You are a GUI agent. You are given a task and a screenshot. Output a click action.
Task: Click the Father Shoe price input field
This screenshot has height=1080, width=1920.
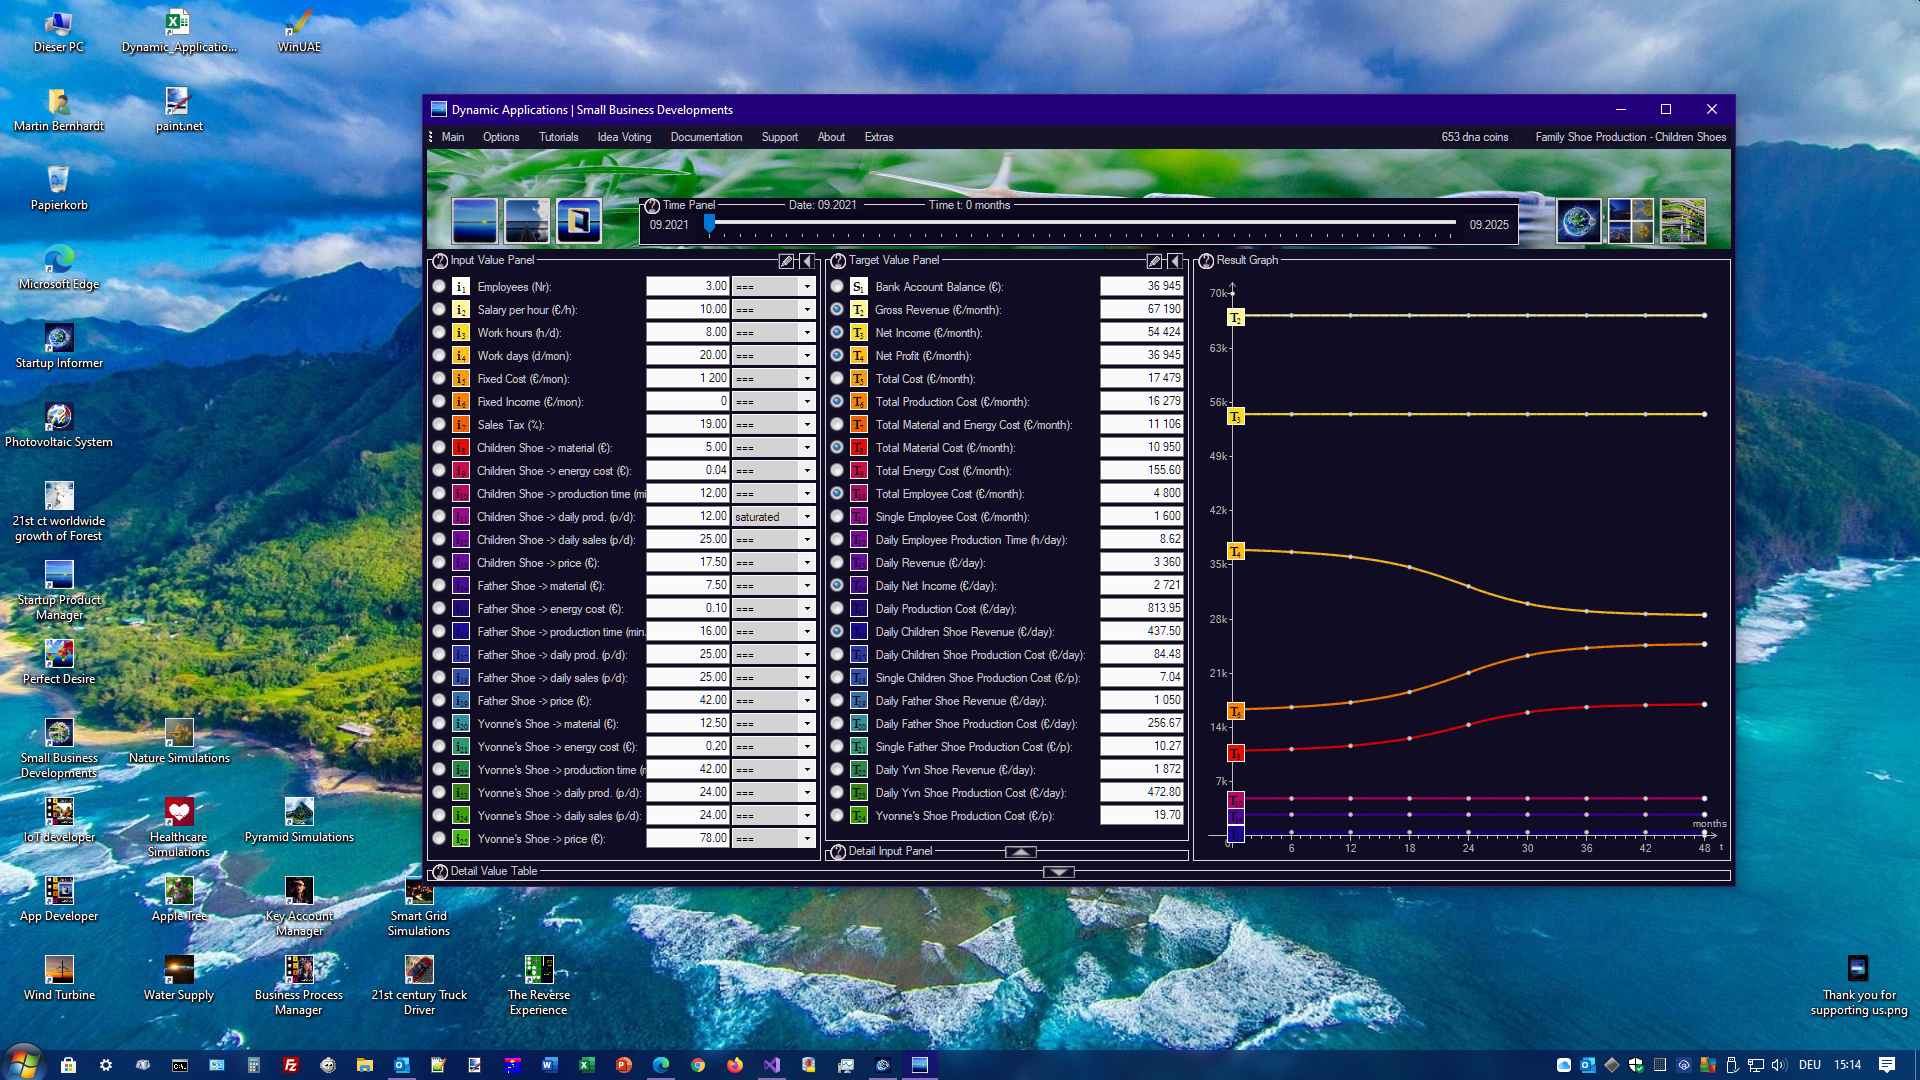tap(688, 700)
